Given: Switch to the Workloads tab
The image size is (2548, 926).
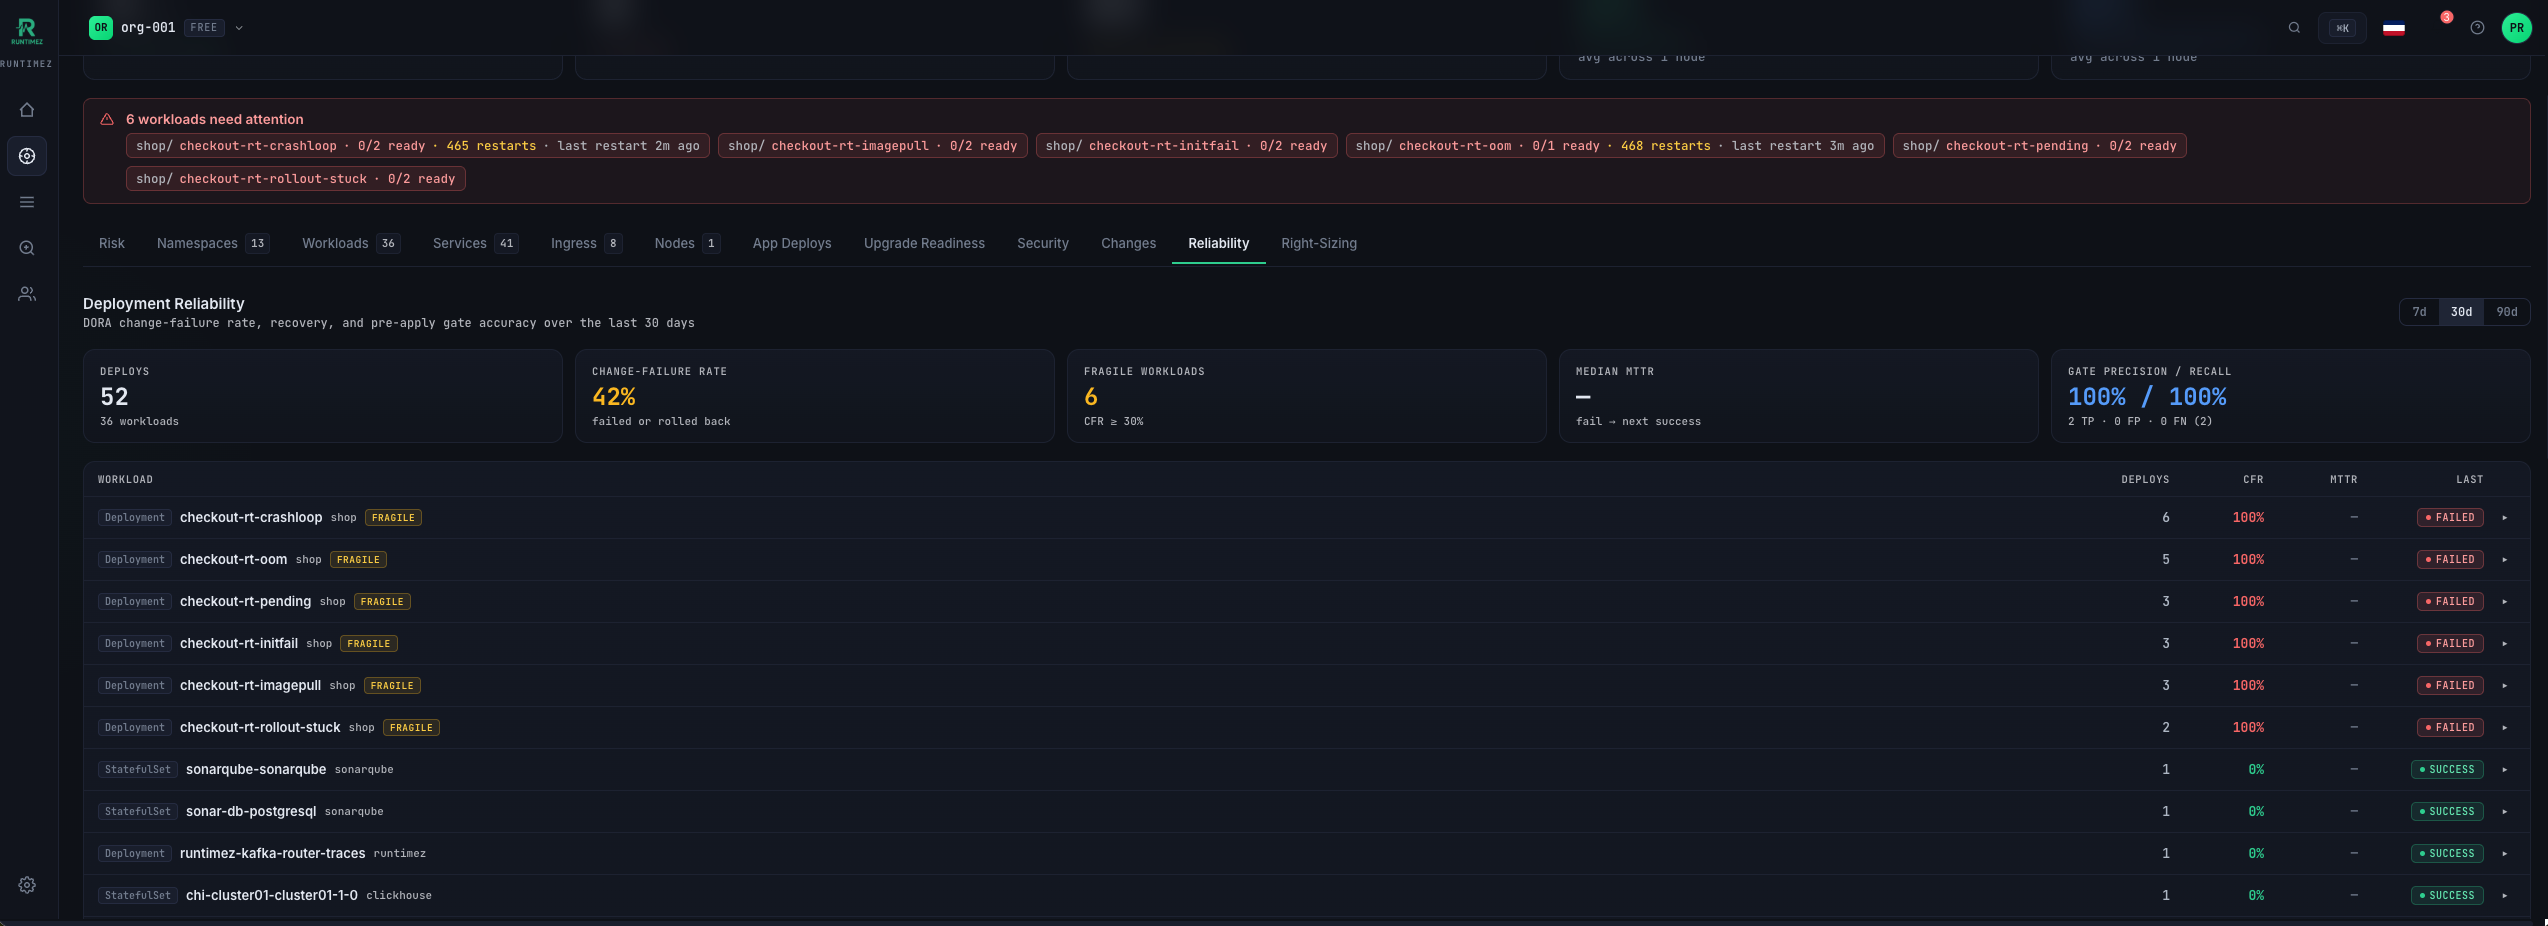Looking at the screenshot, I should tap(351, 244).
